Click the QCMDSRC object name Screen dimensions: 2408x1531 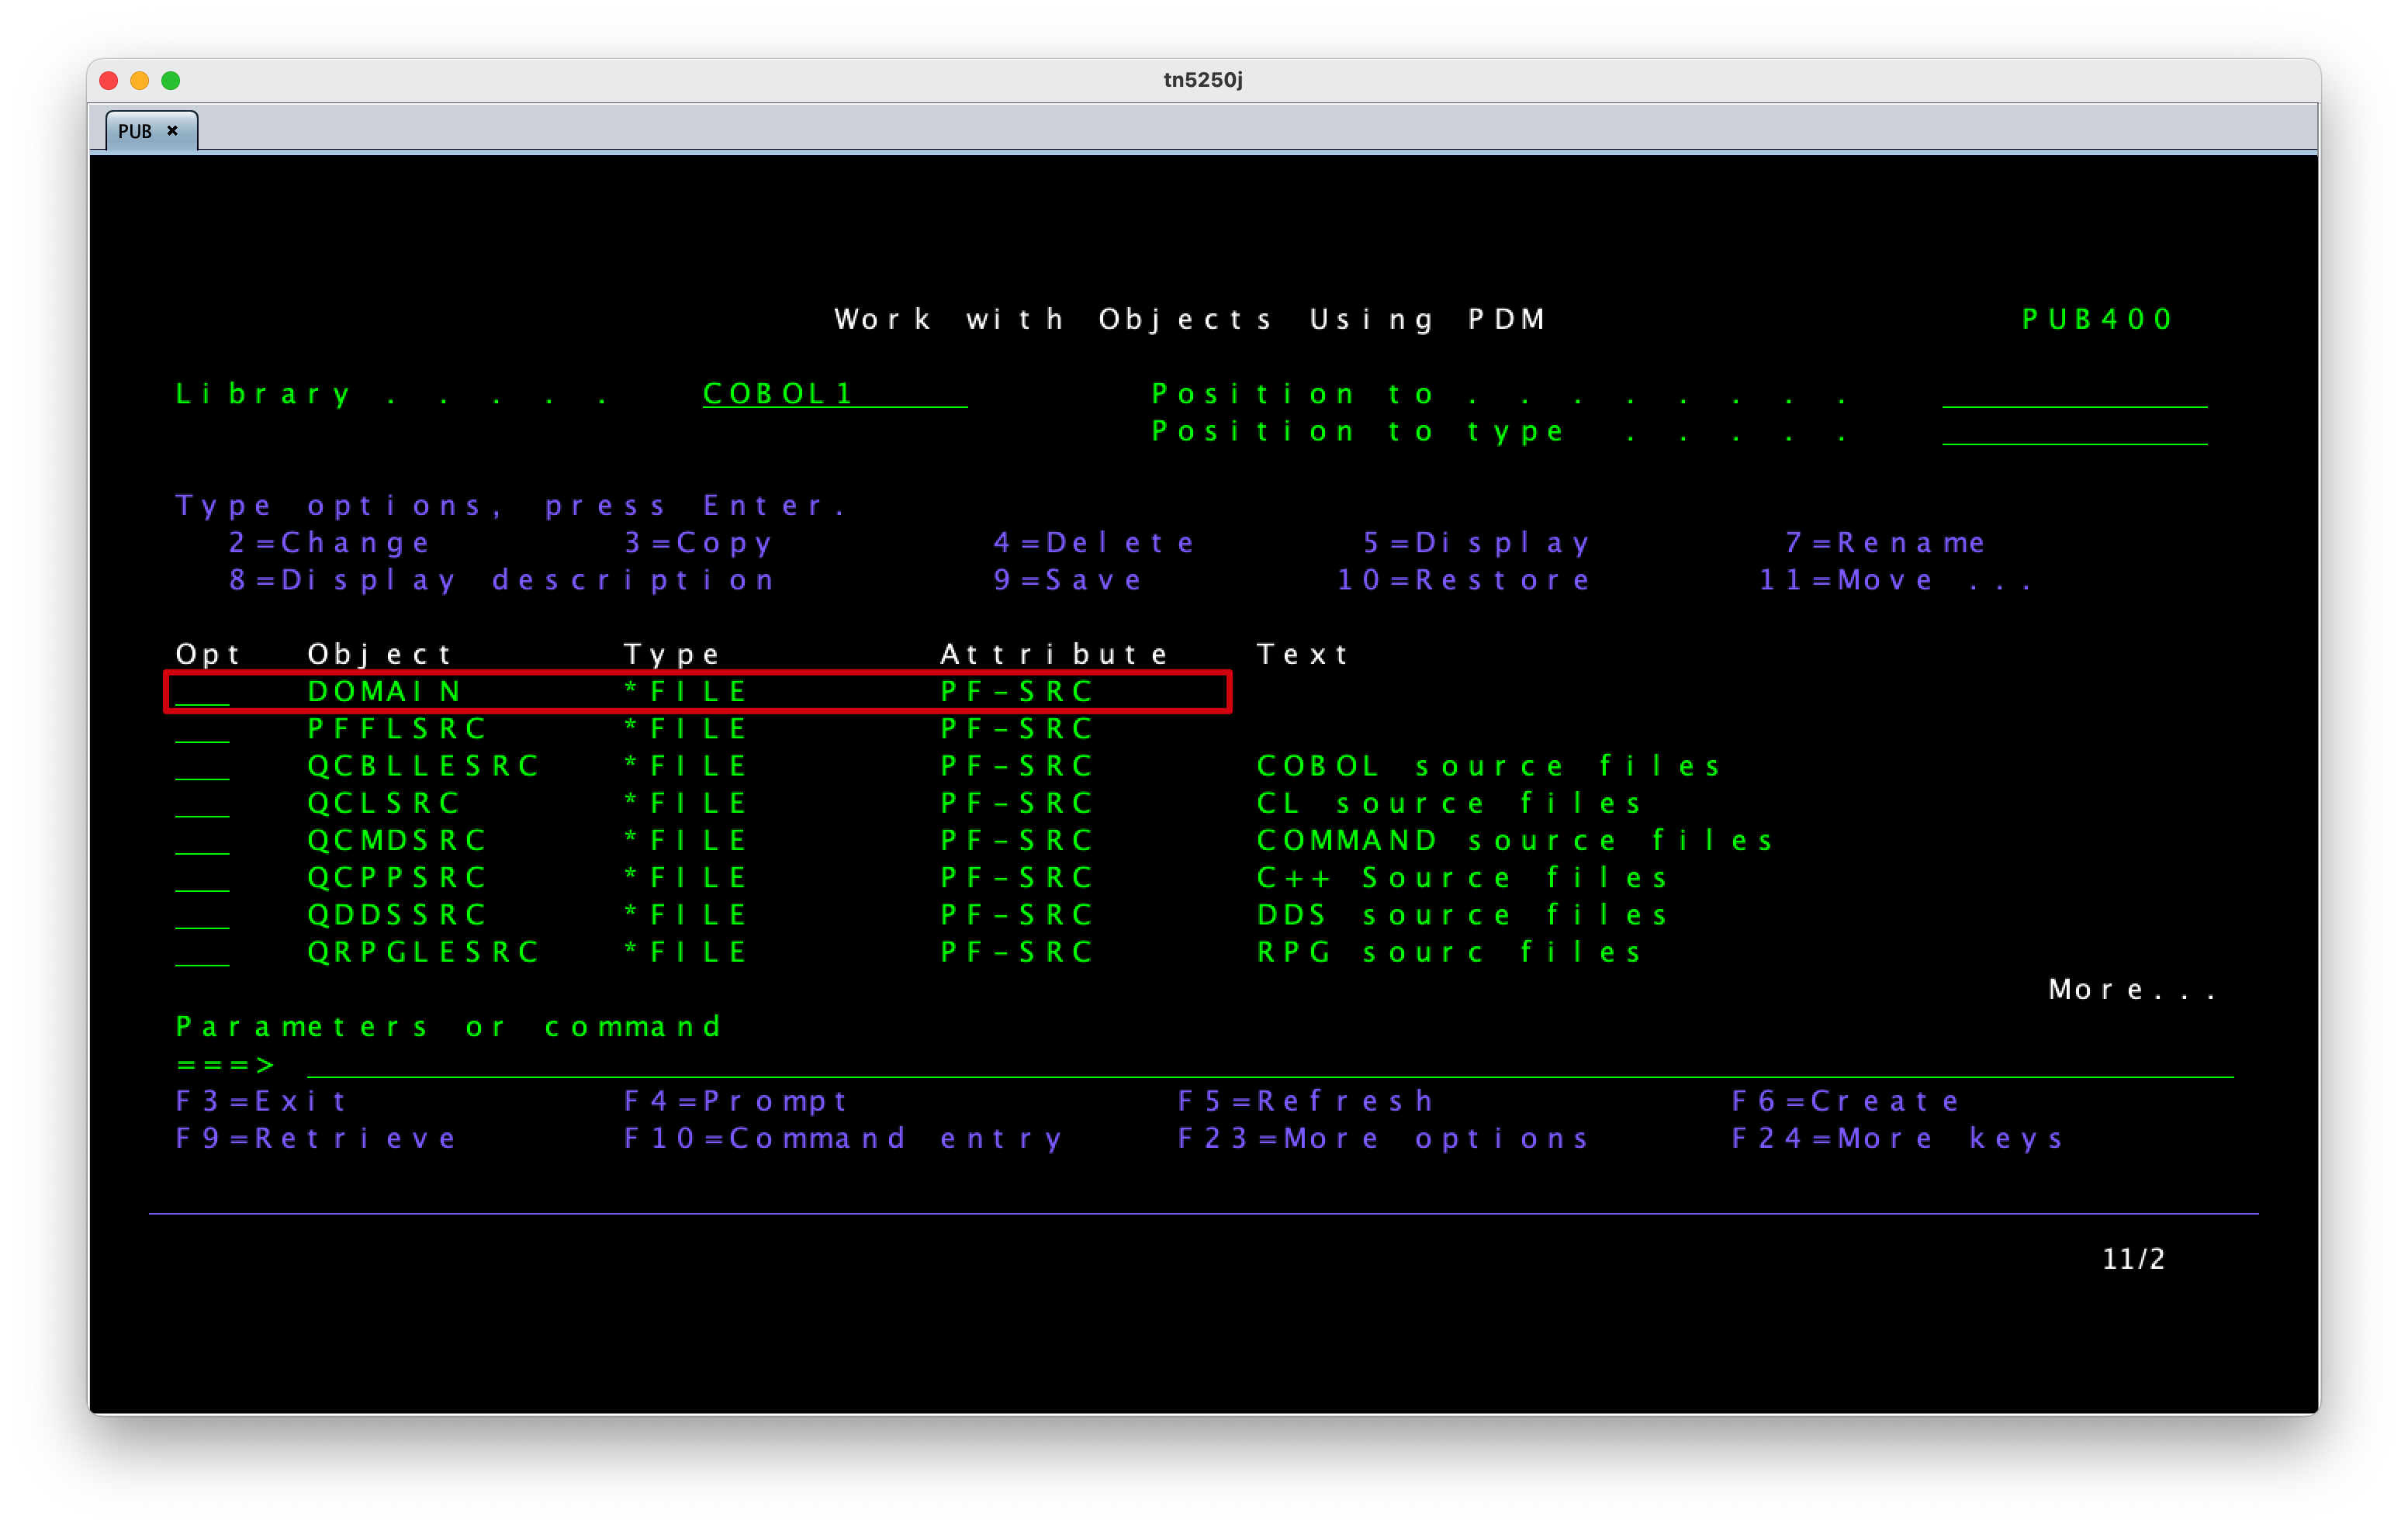coord(396,840)
